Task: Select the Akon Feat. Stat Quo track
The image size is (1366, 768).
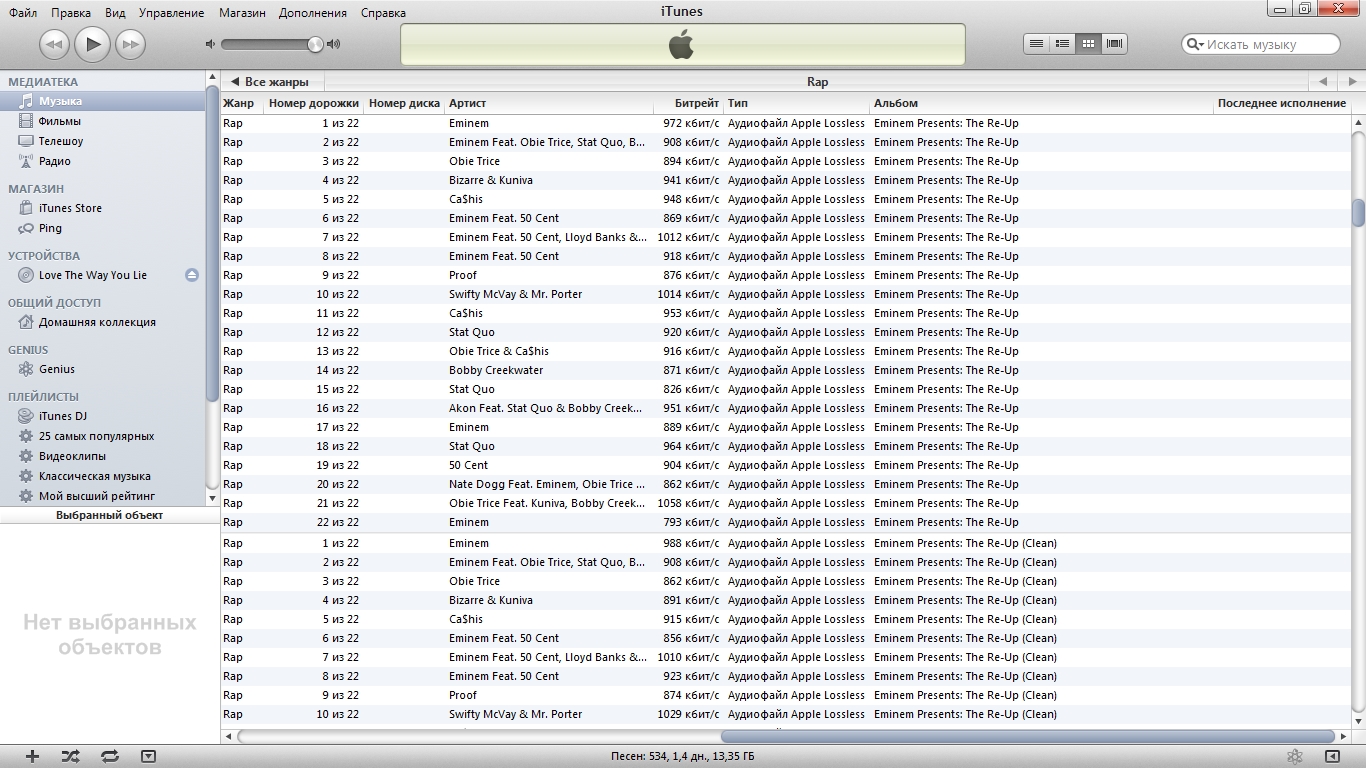Action: click(786, 408)
